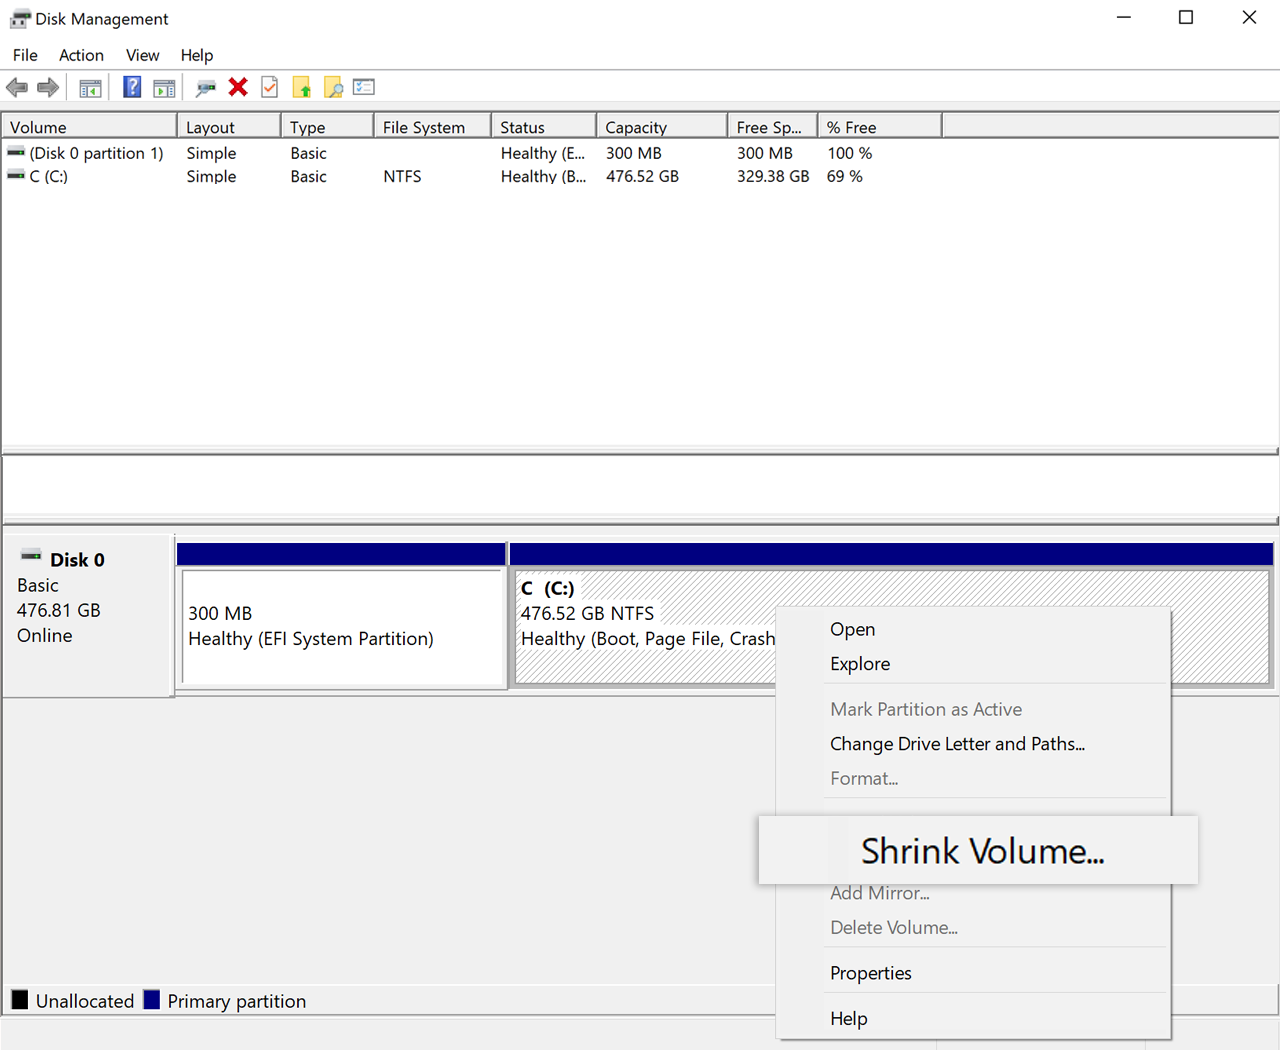Click the red X delete icon
This screenshot has height=1050, width=1280.
238,88
